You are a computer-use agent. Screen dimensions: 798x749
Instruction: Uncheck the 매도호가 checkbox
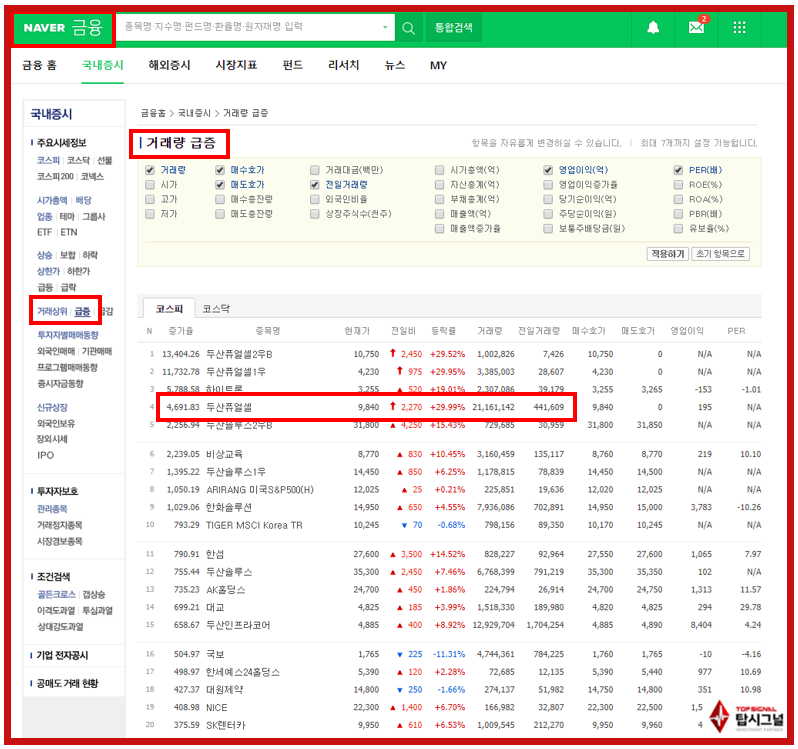click(x=220, y=185)
